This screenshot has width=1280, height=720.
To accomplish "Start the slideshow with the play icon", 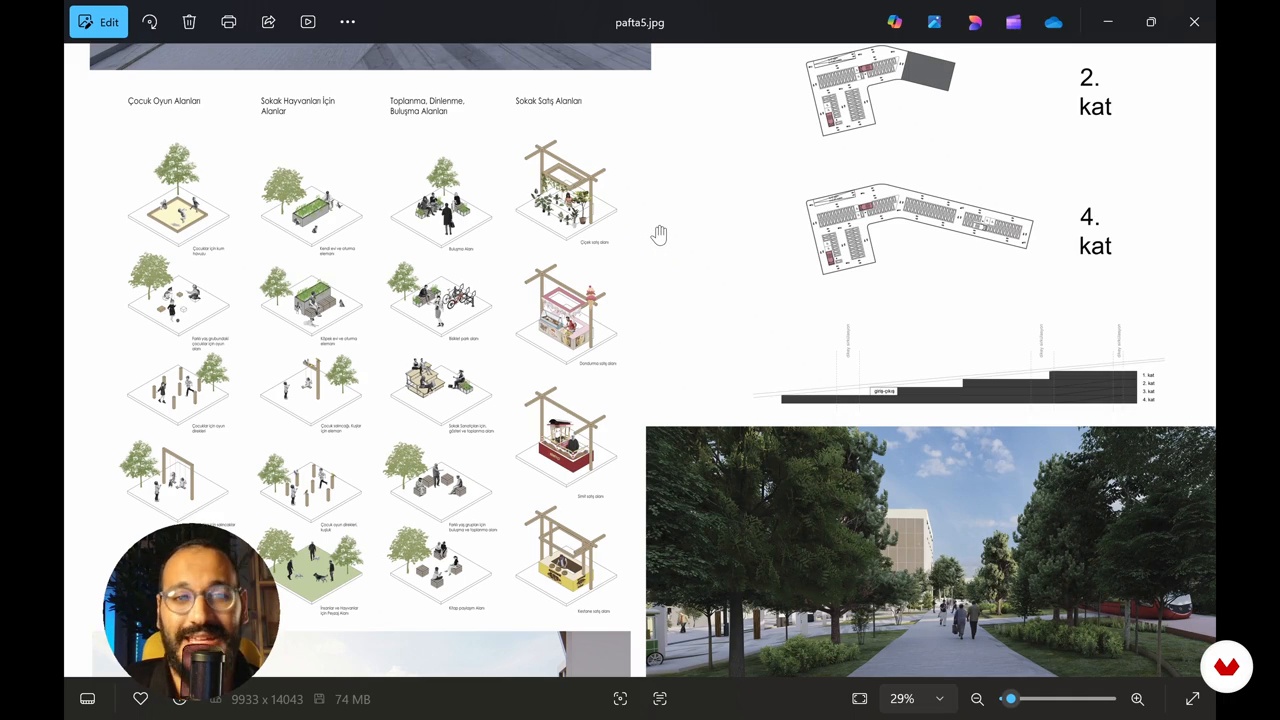I will pos(308,22).
